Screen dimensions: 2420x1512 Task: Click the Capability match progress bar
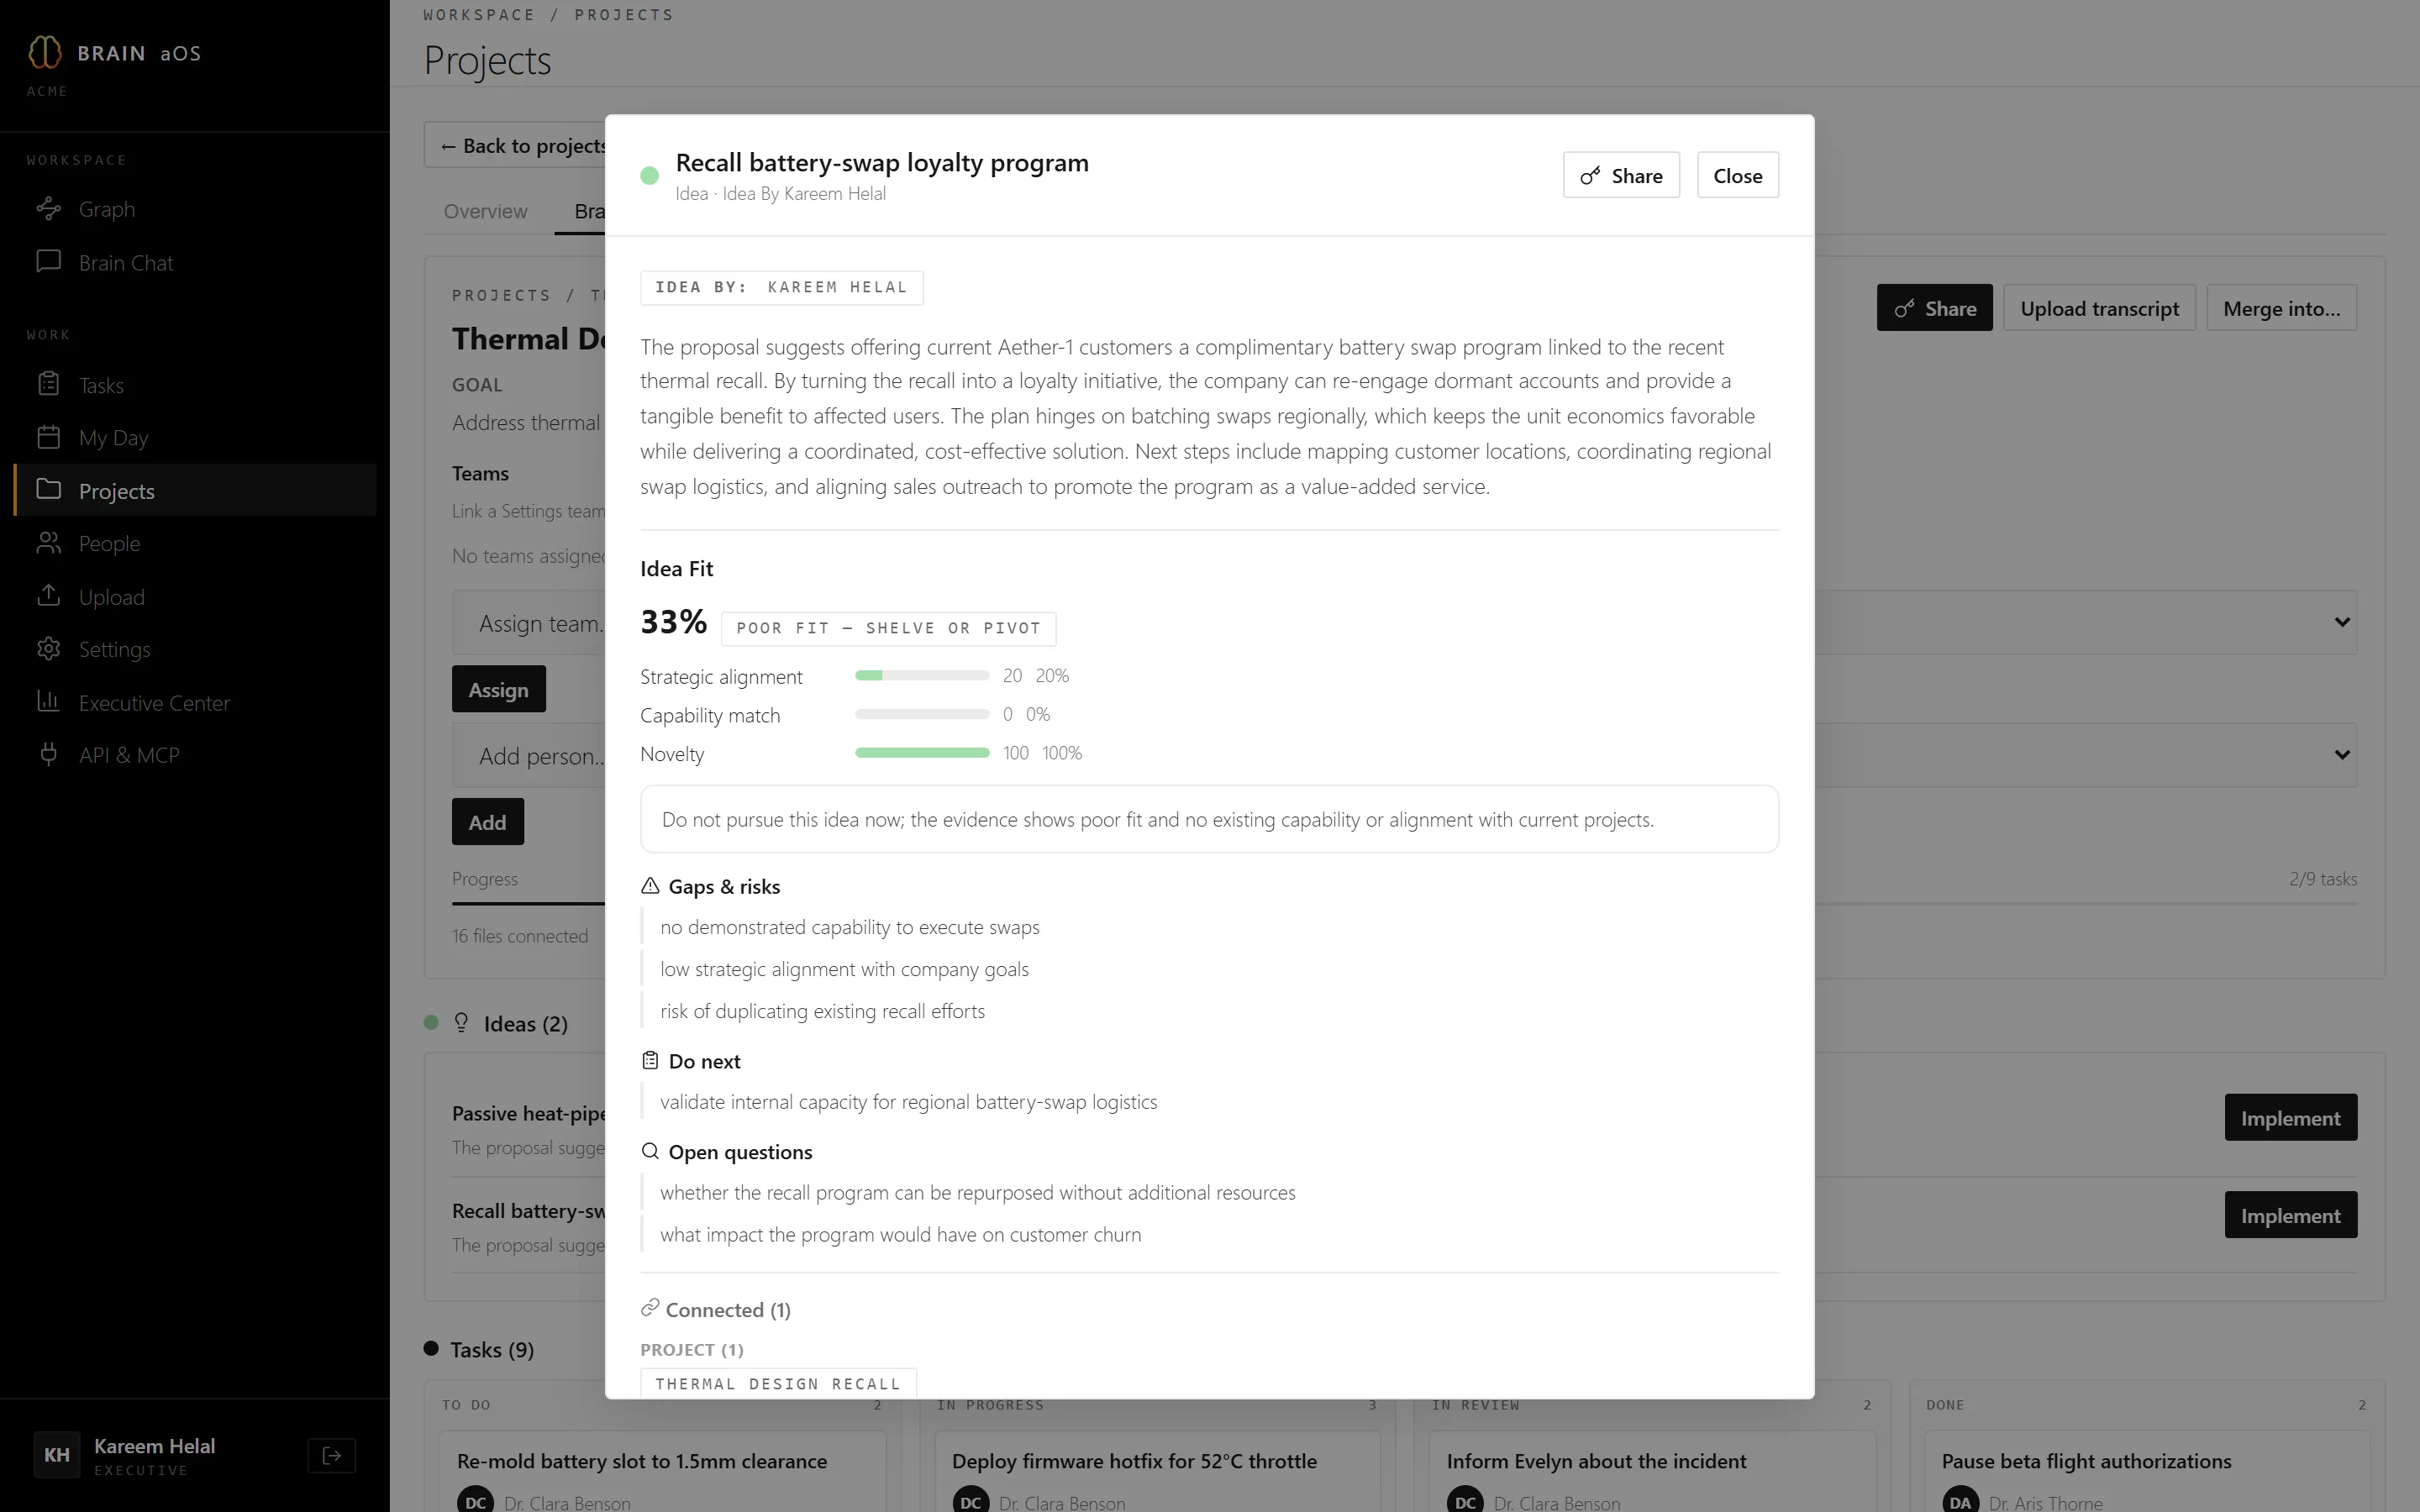[x=922, y=714]
